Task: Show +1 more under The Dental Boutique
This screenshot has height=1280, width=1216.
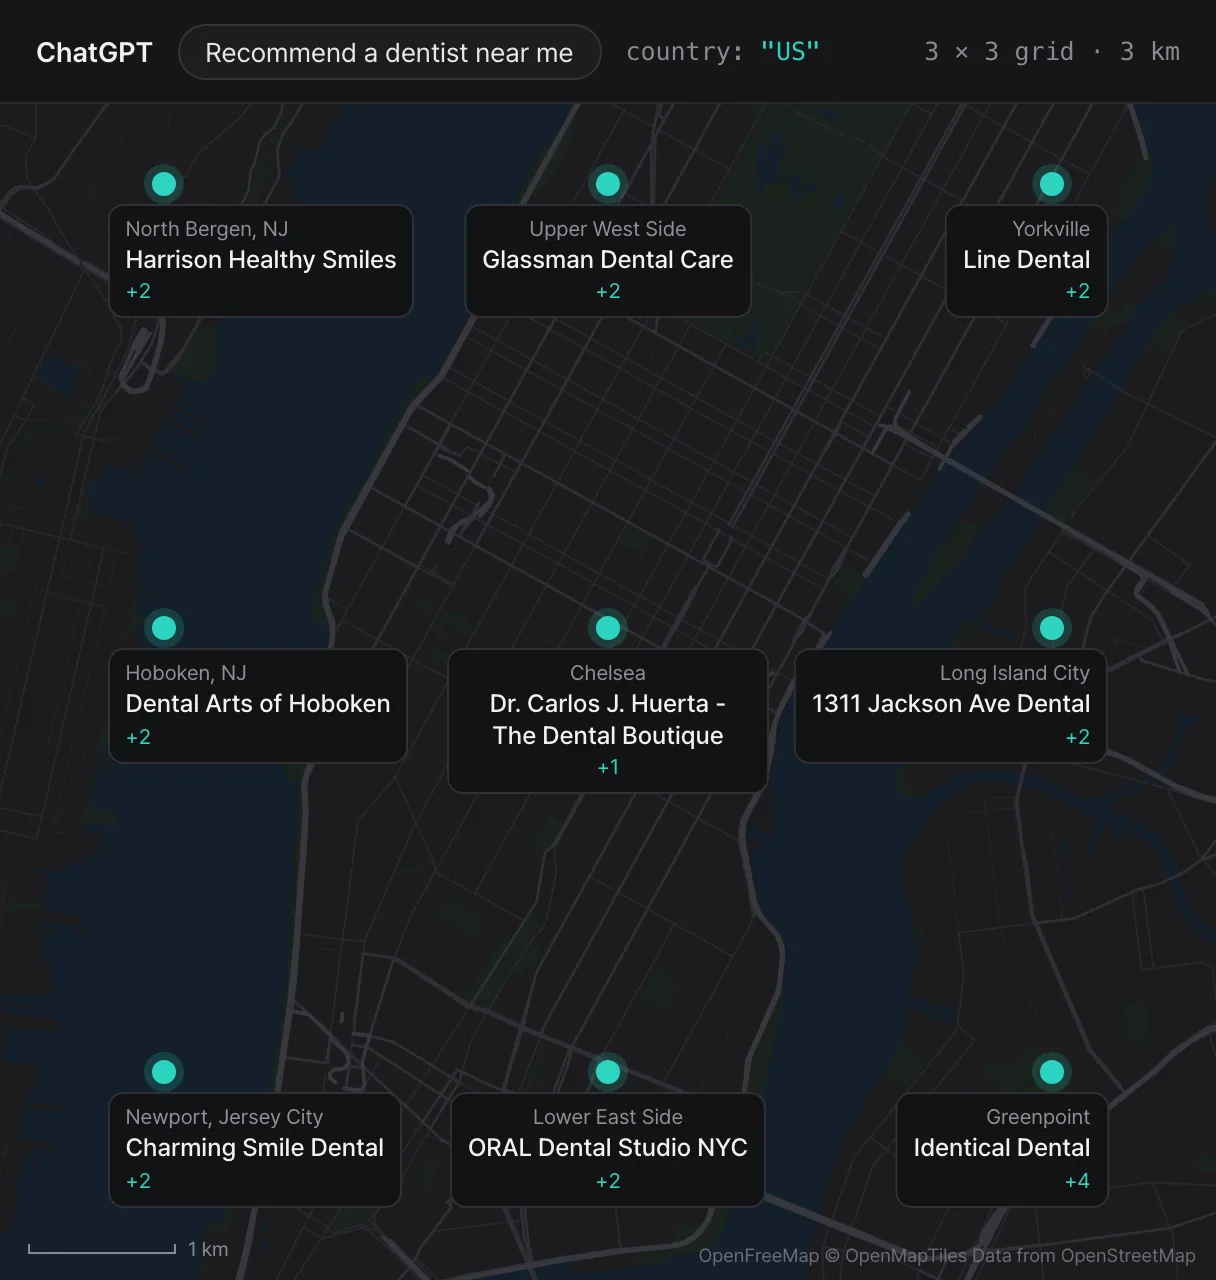Action: point(608,767)
